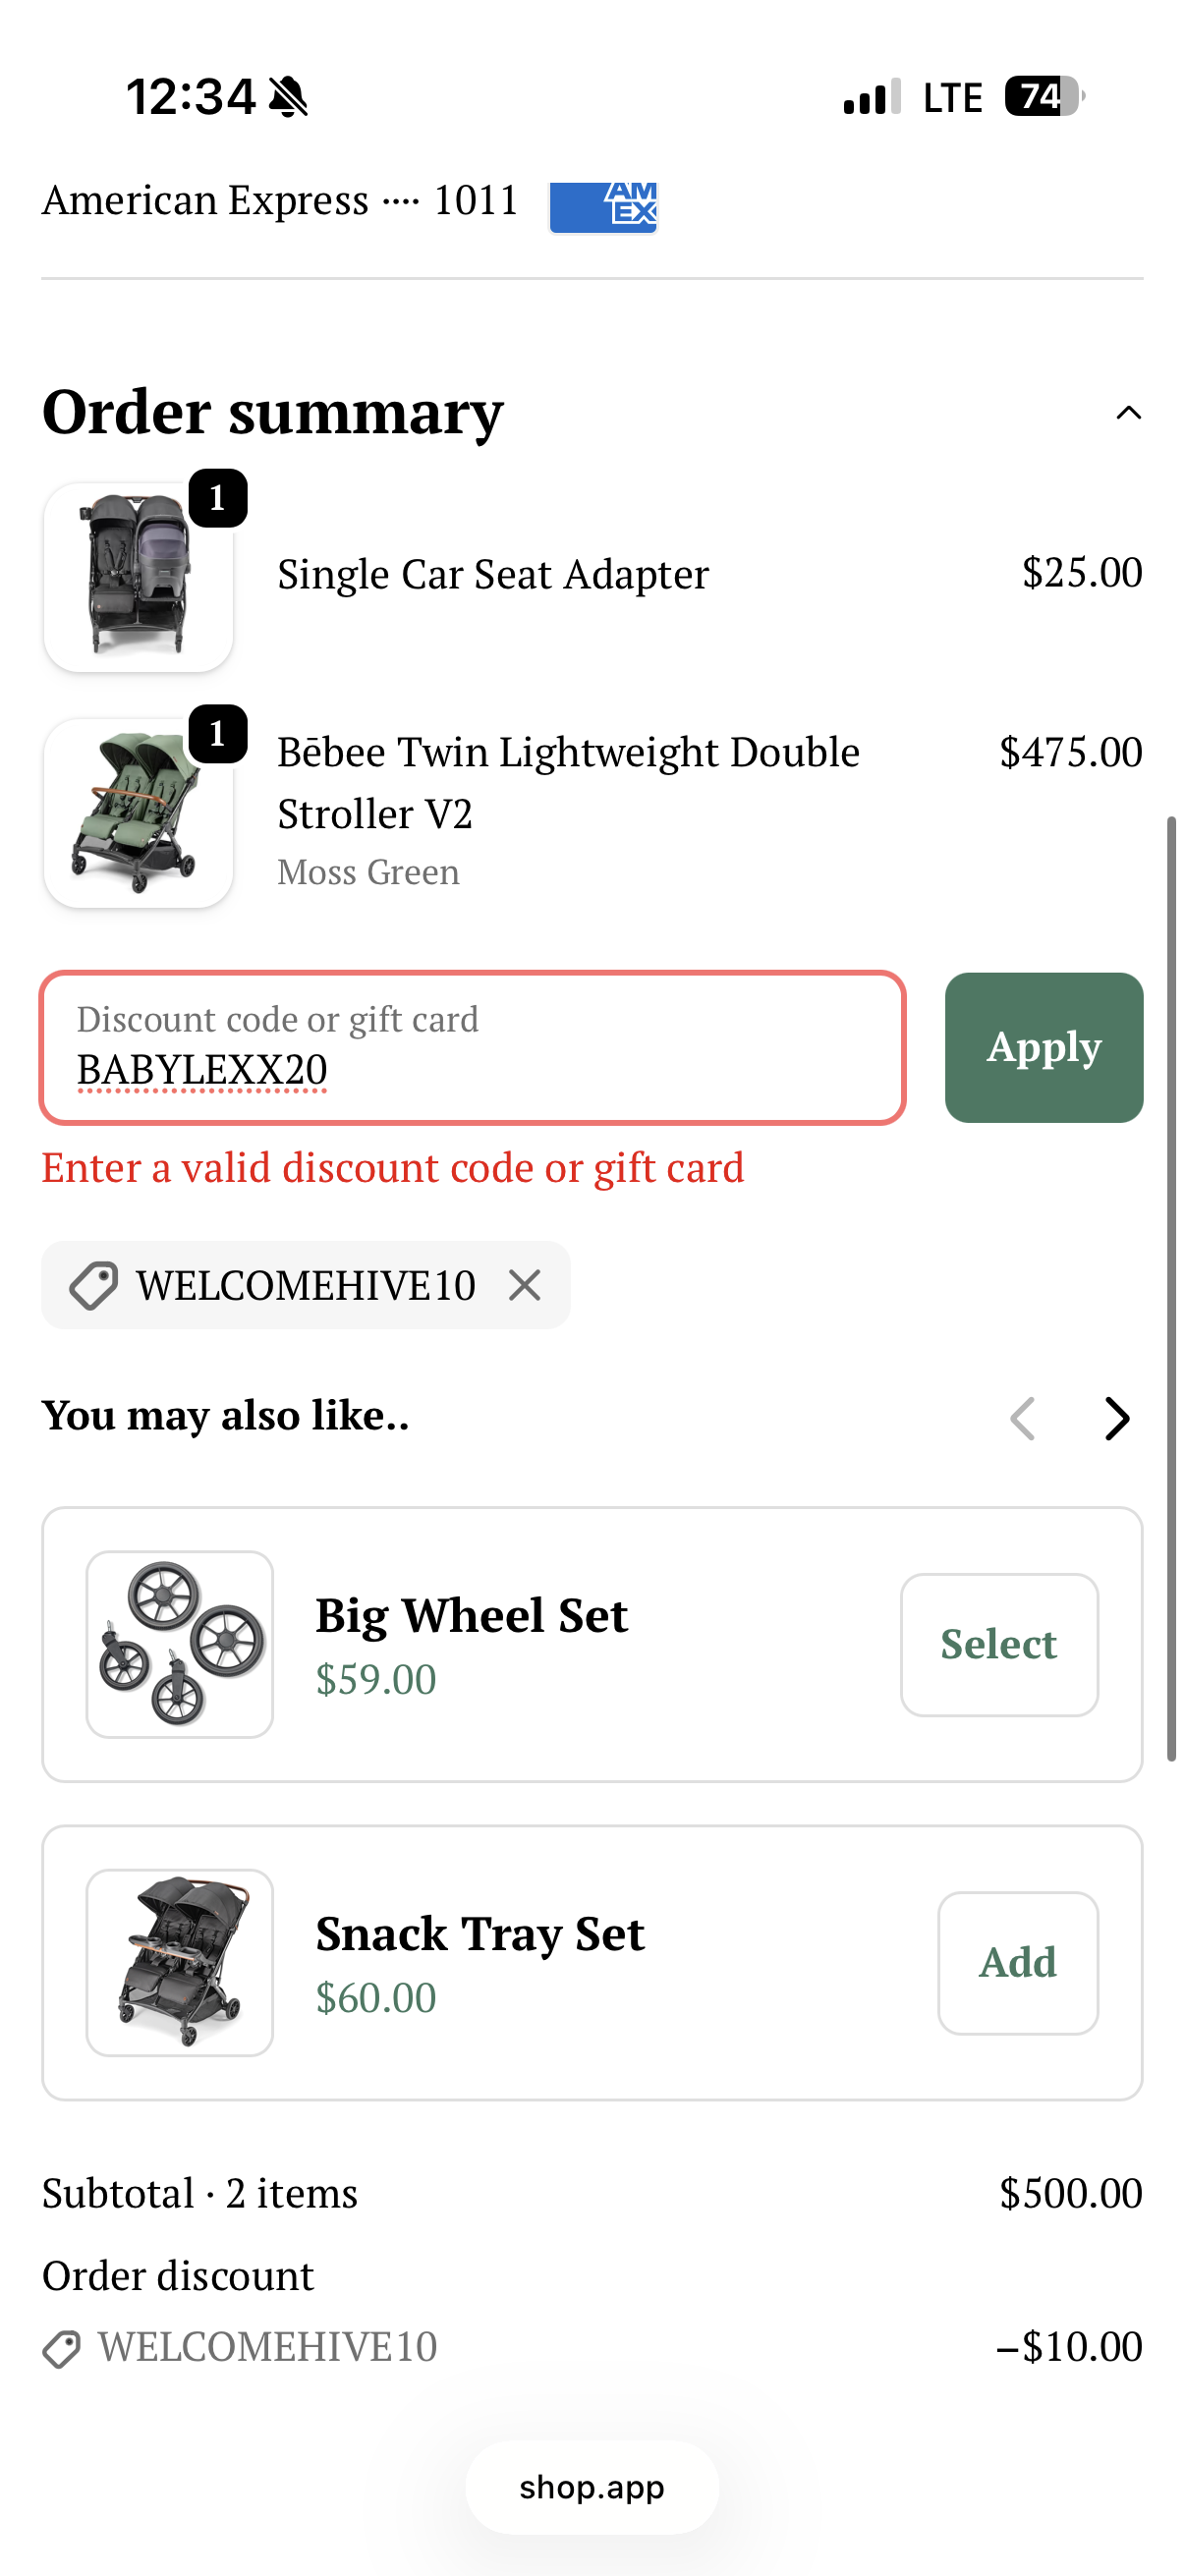Screen dimensions: 1185x2576
Task: Open the Big Wheel Set thumbnail
Action: 180,1645
